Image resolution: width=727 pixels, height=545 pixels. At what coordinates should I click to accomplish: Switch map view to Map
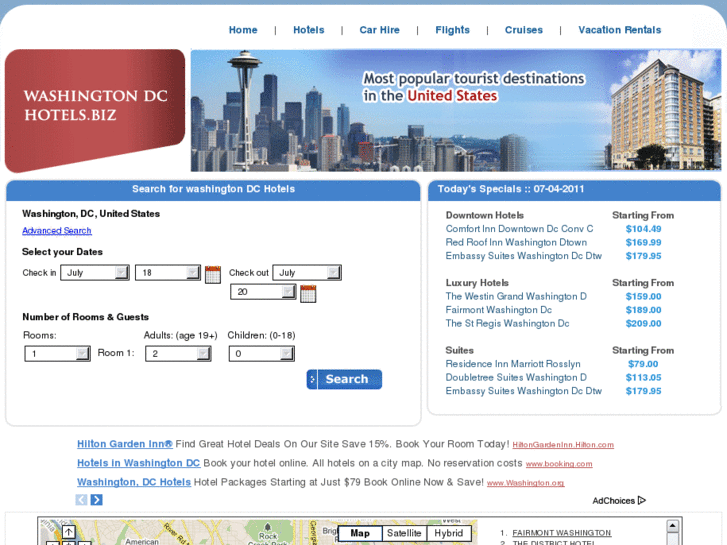360,533
